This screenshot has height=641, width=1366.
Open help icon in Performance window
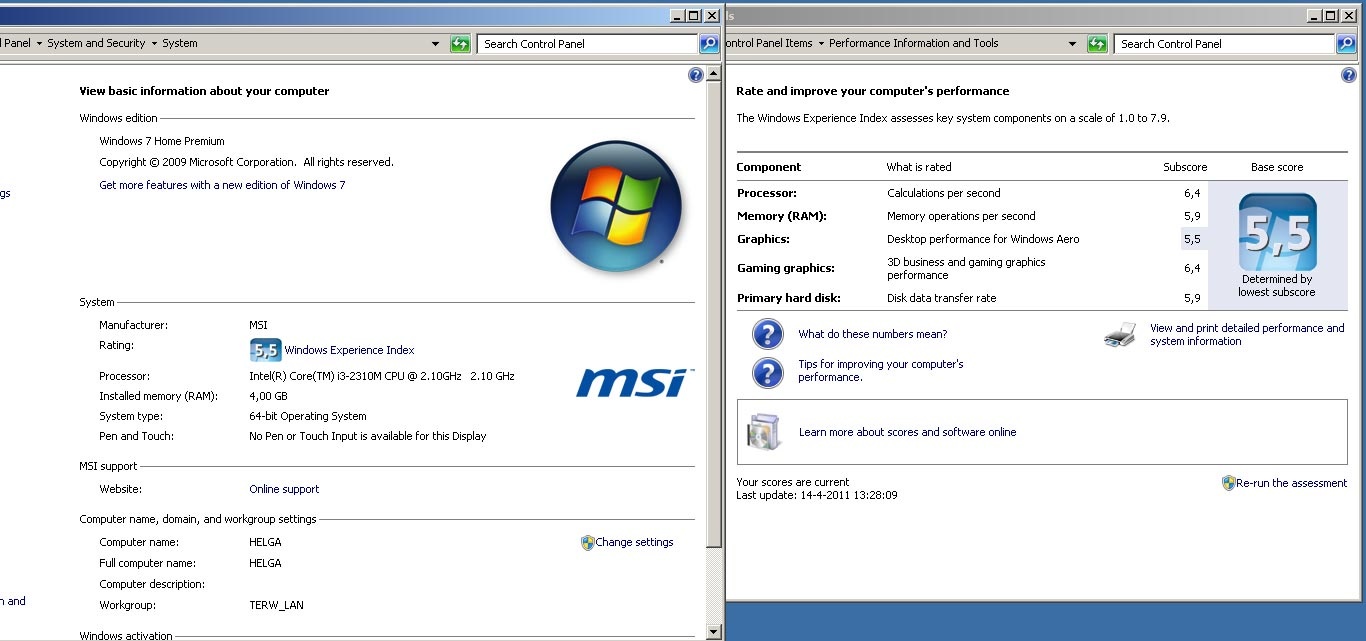[1348, 75]
